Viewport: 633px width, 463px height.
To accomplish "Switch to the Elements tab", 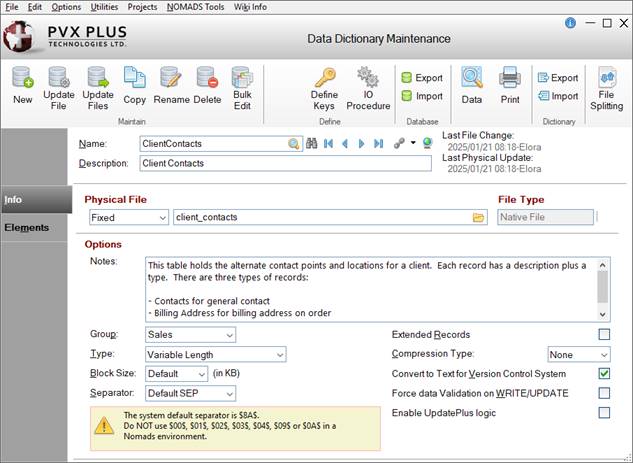I will pyautogui.click(x=27, y=228).
